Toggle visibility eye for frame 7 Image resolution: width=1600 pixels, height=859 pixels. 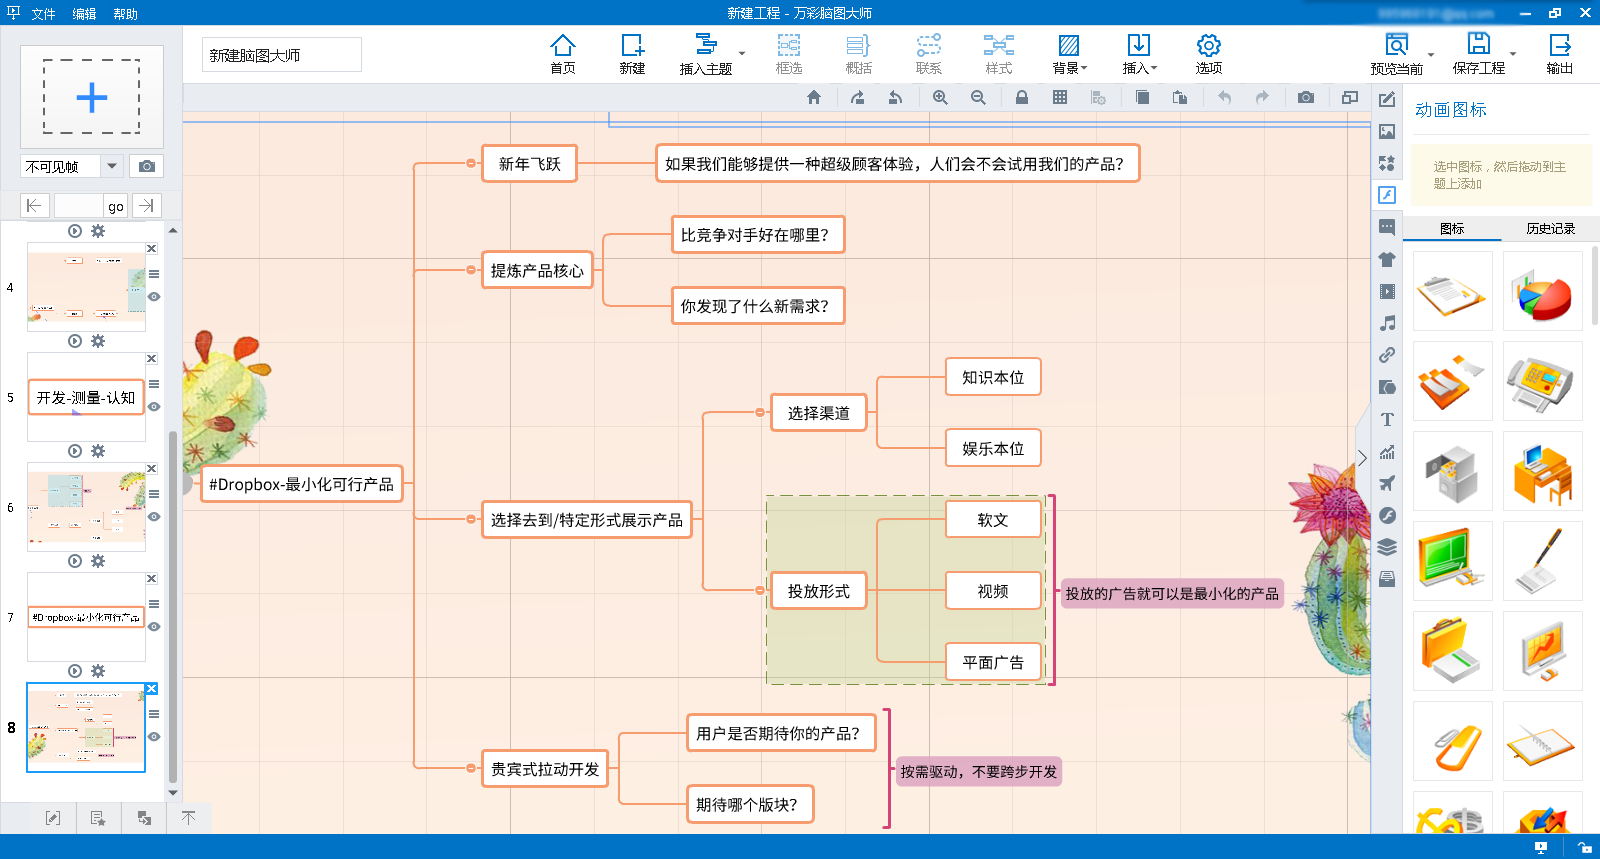(x=154, y=627)
